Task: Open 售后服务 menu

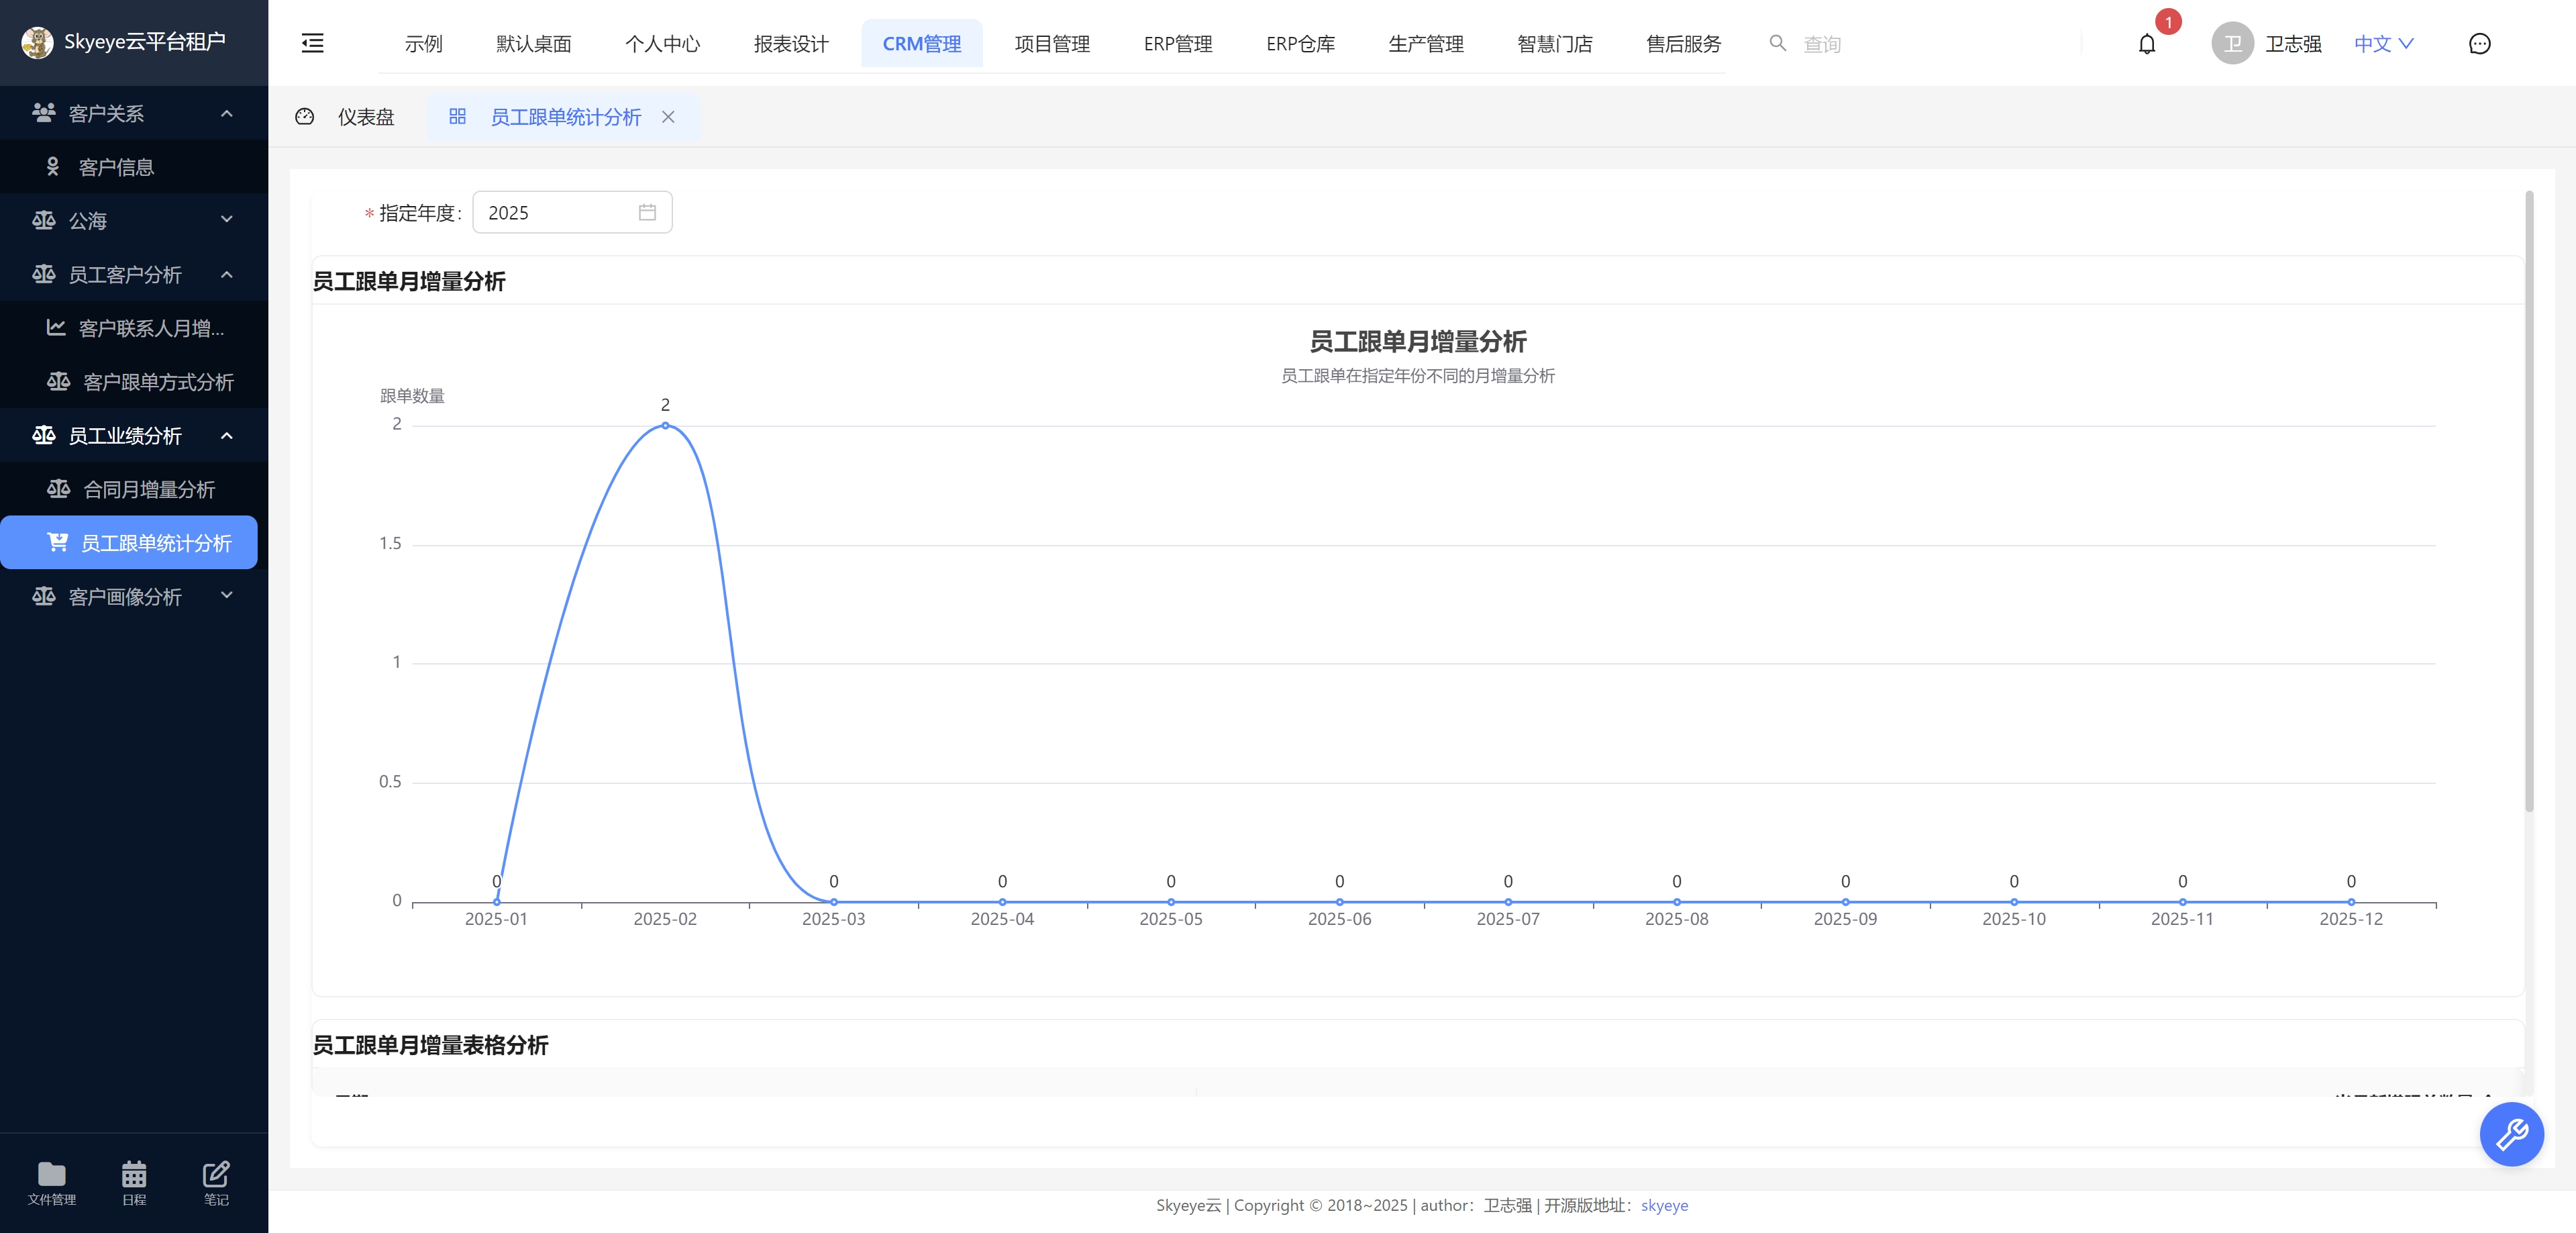Action: (1684, 44)
